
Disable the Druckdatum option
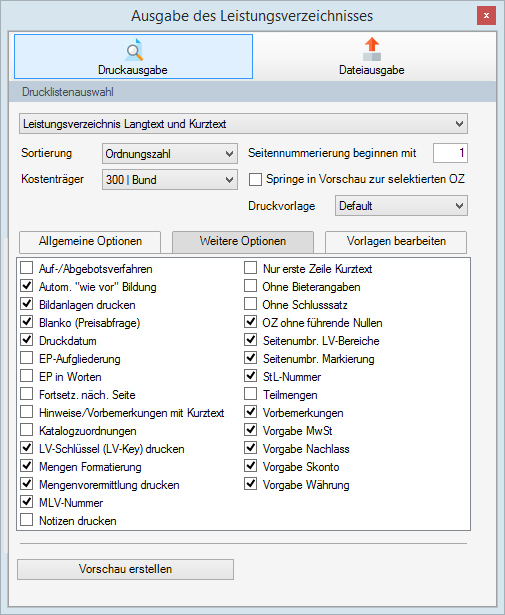coord(27,340)
